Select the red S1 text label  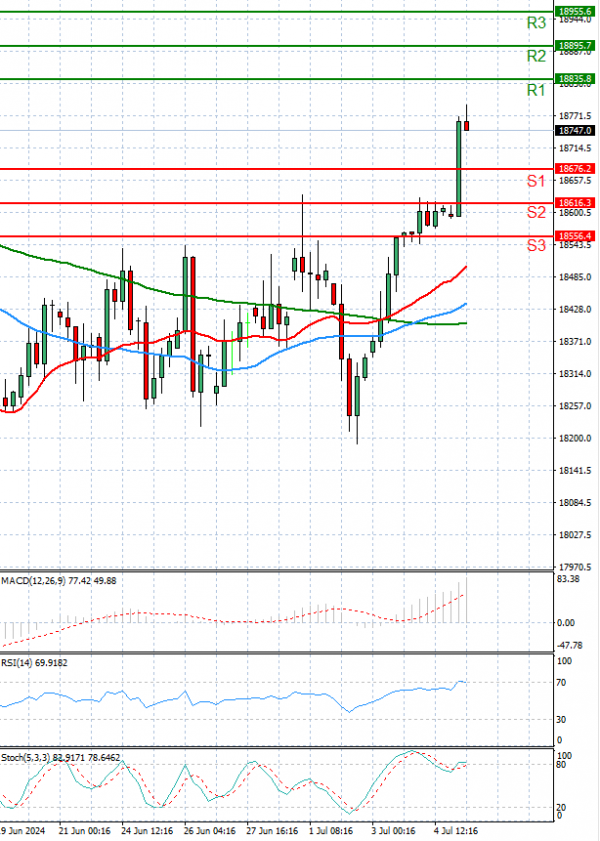tap(536, 181)
